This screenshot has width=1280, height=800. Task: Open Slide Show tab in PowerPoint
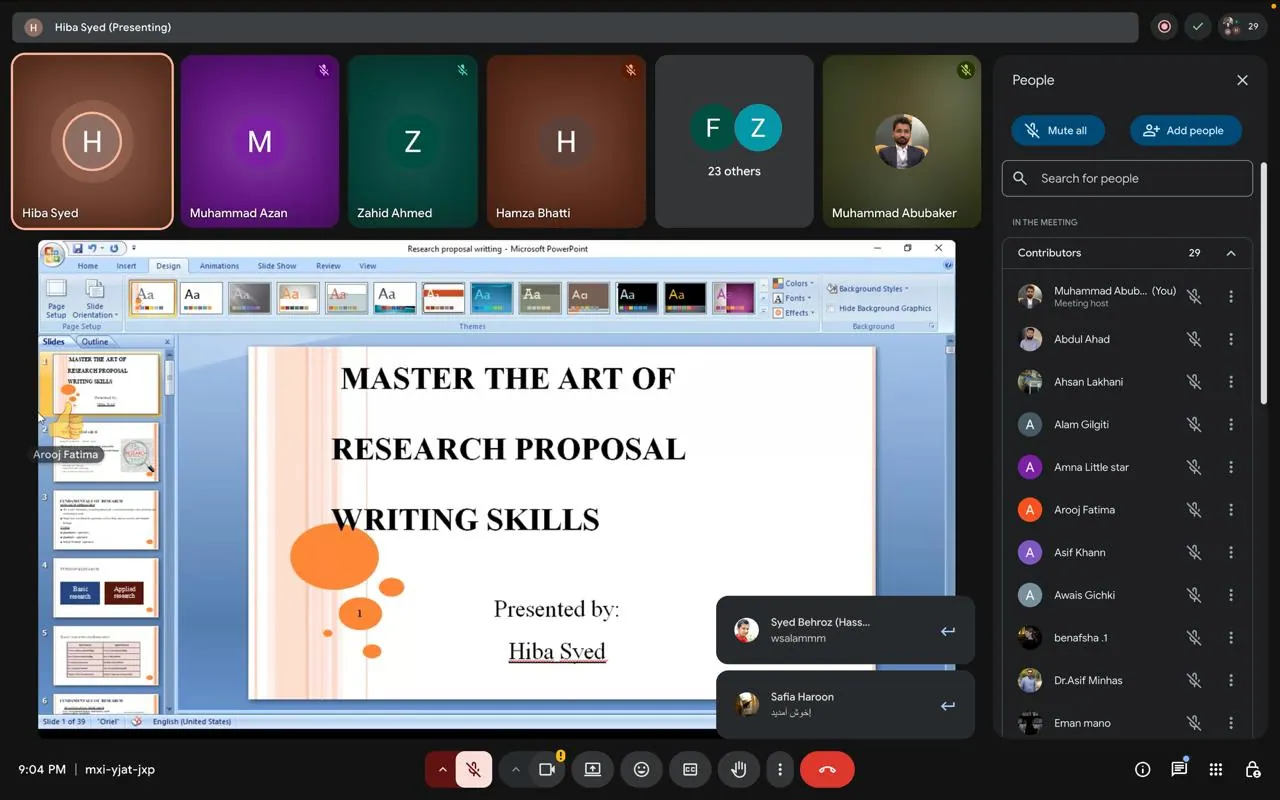(277, 266)
